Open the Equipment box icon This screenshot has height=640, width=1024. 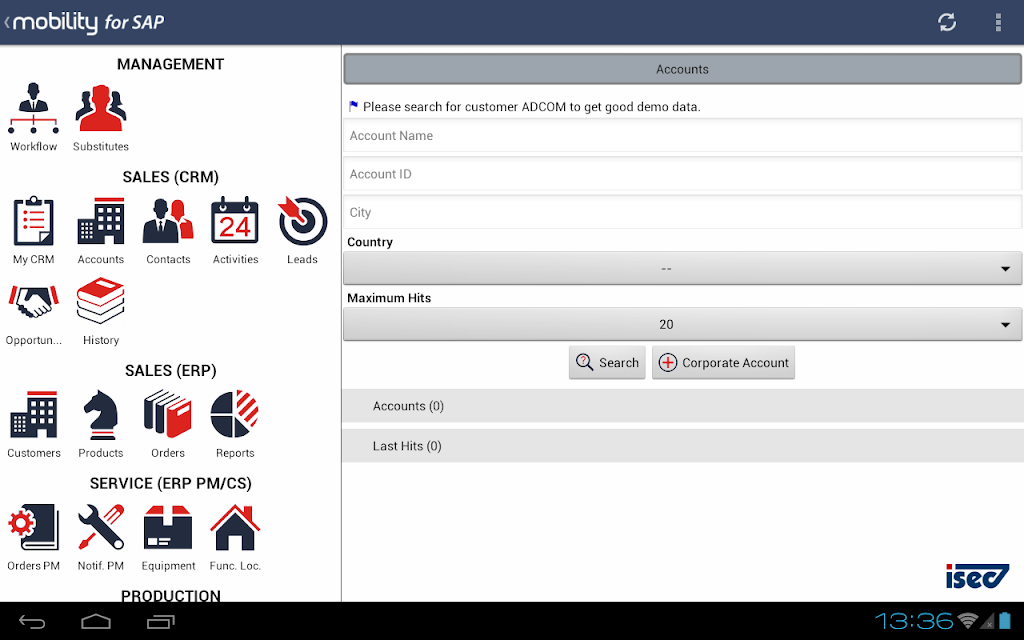point(168,528)
